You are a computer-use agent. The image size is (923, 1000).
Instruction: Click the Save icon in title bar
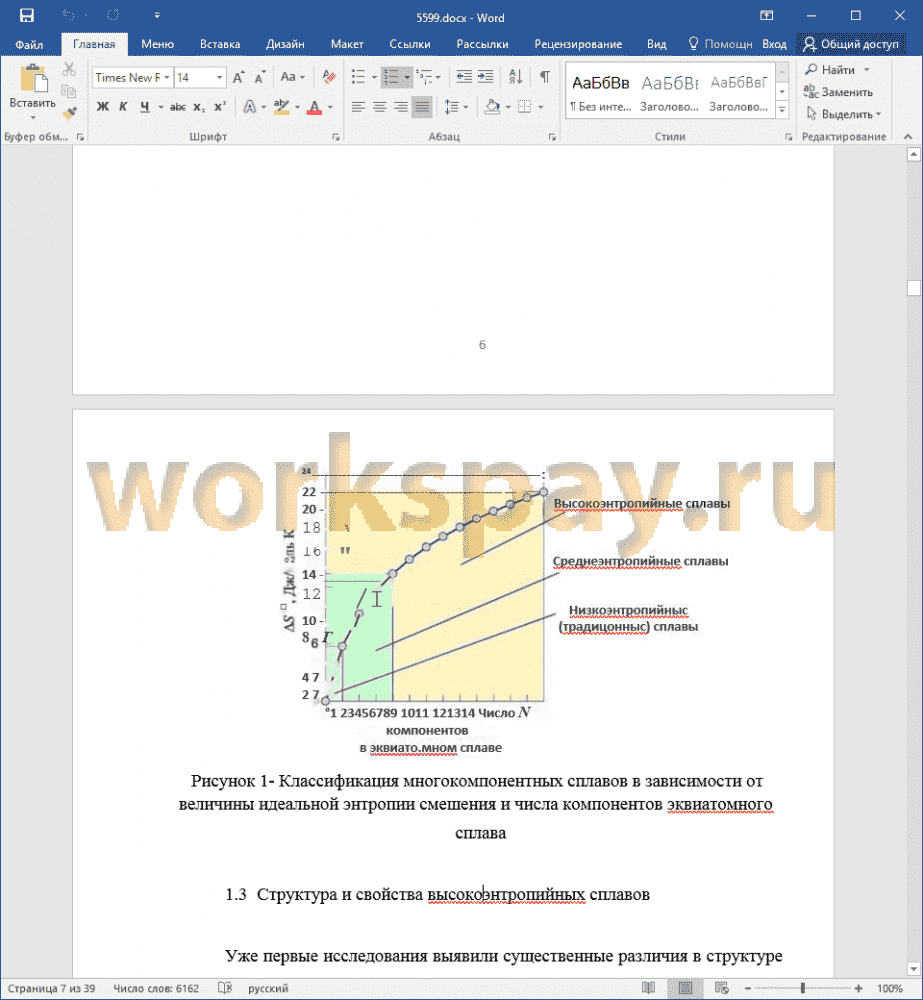click(x=26, y=15)
